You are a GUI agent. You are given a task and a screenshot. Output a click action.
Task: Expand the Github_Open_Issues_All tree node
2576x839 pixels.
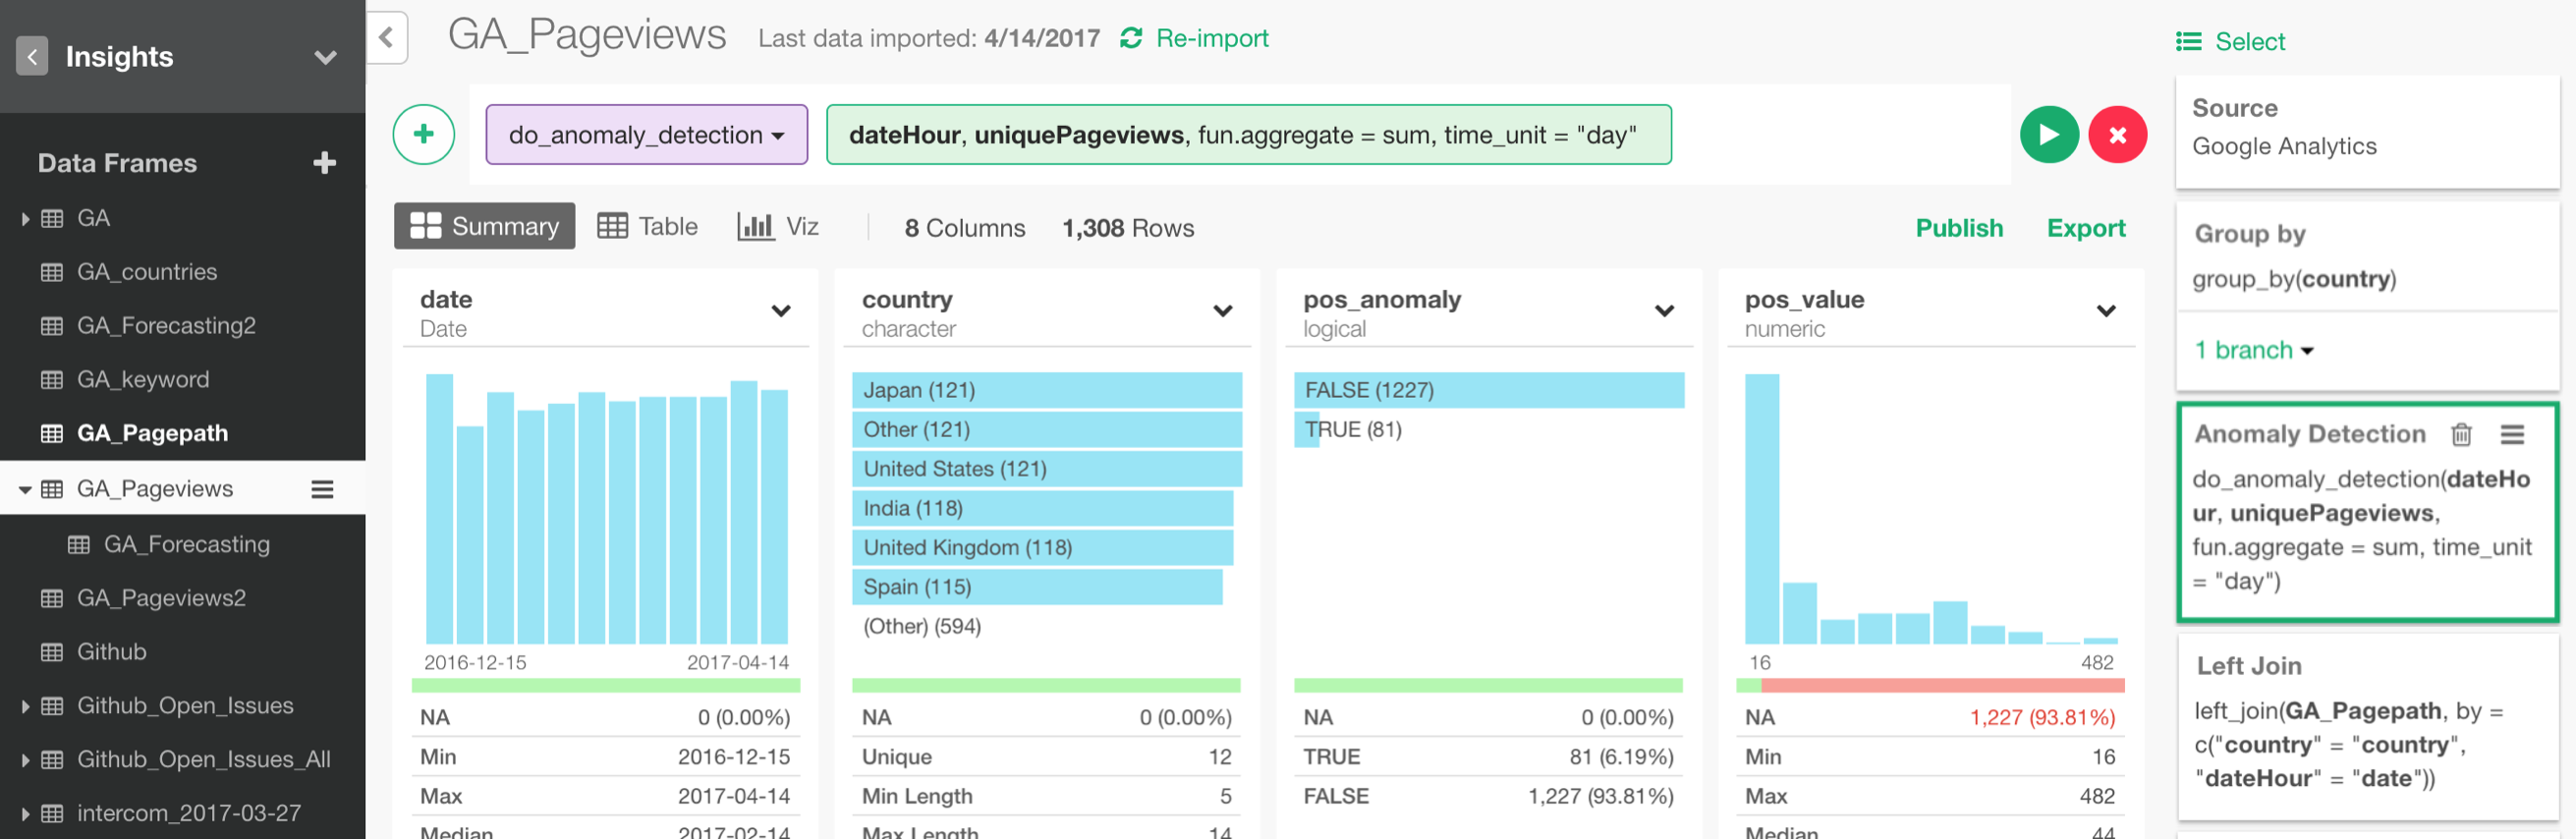(25, 760)
